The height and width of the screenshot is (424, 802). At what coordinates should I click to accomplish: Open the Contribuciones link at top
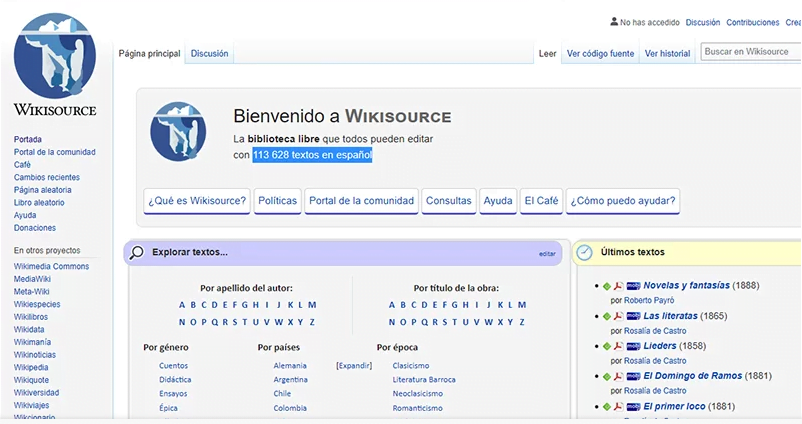752,22
